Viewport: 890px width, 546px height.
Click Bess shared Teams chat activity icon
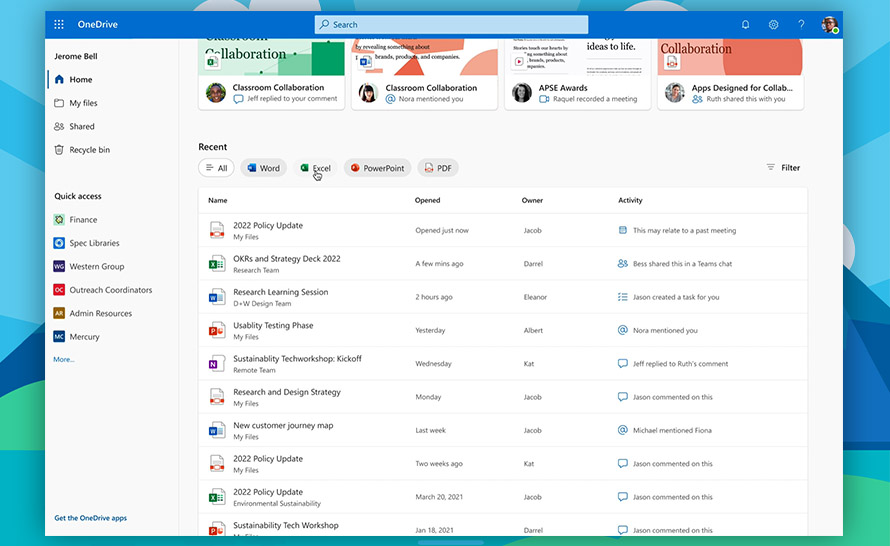(x=623, y=264)
